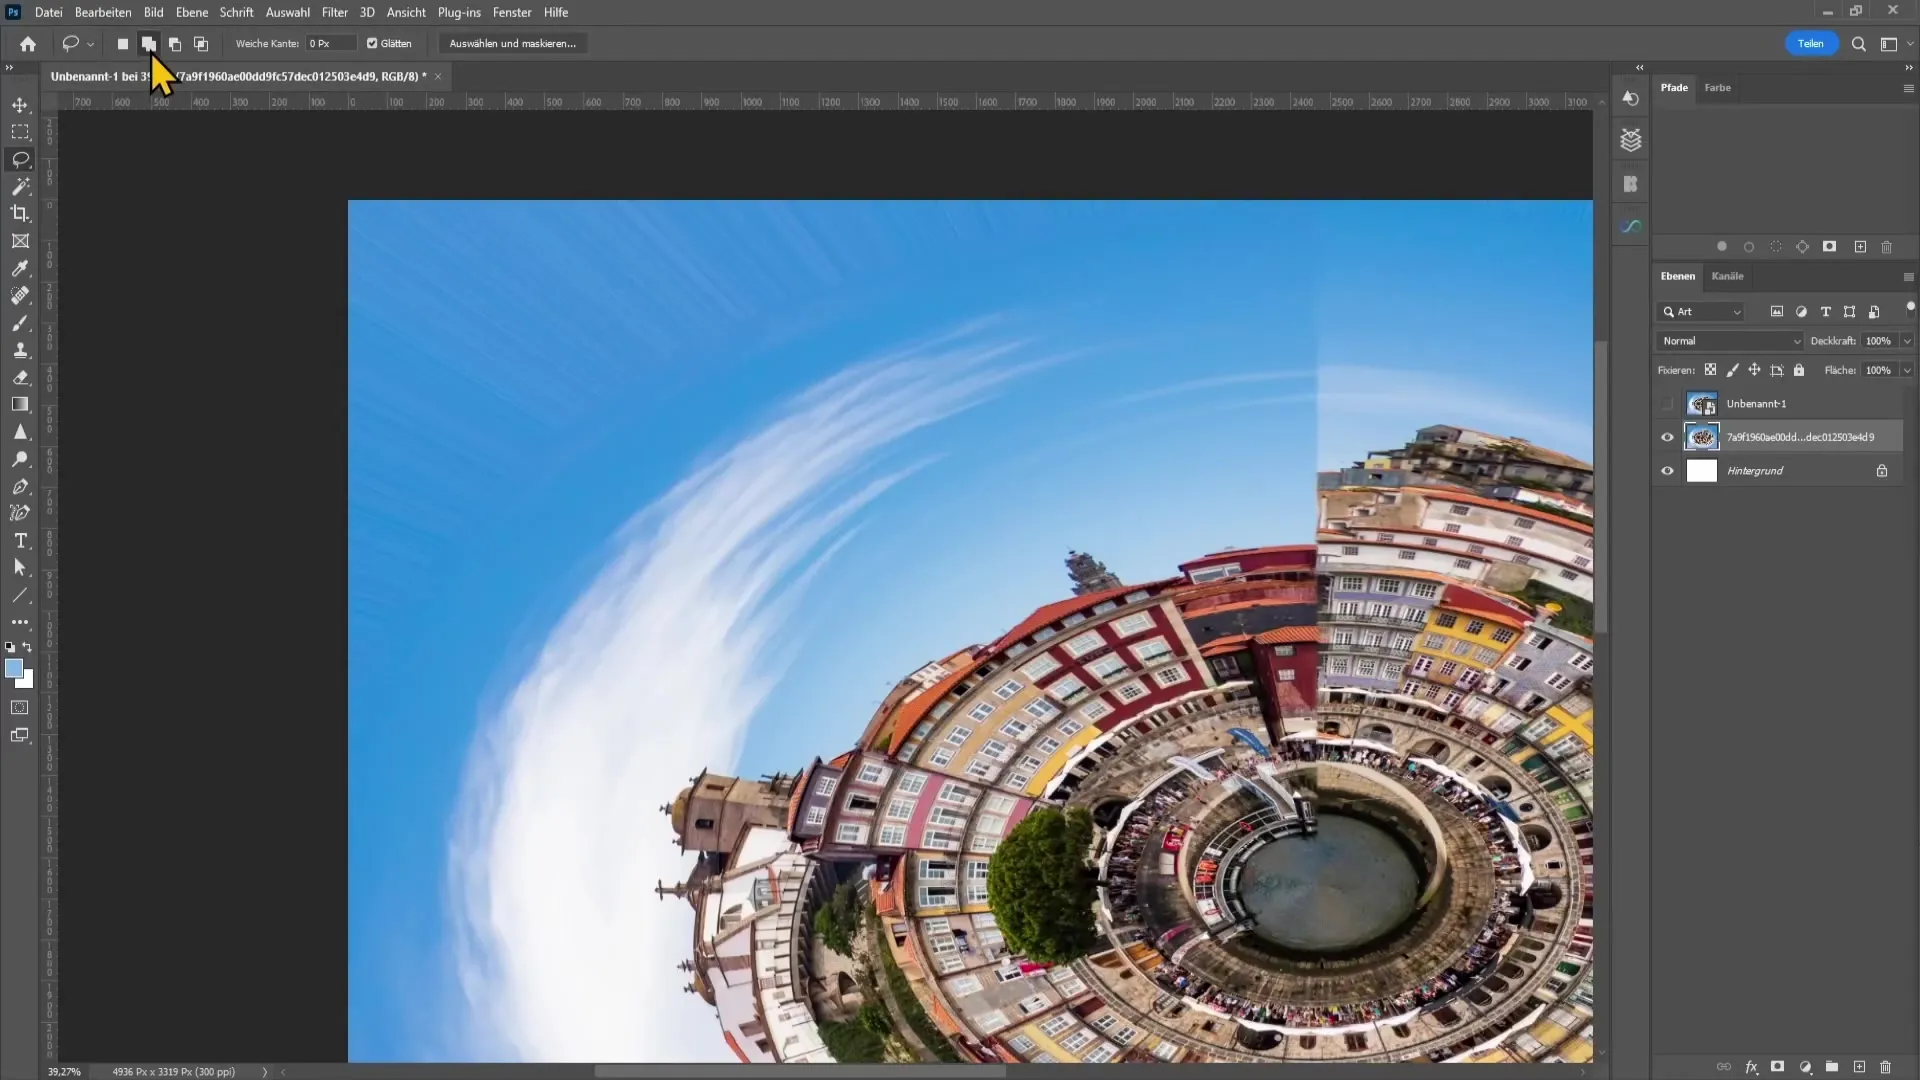Select the Eraser tool

click(x=20, y=377)
